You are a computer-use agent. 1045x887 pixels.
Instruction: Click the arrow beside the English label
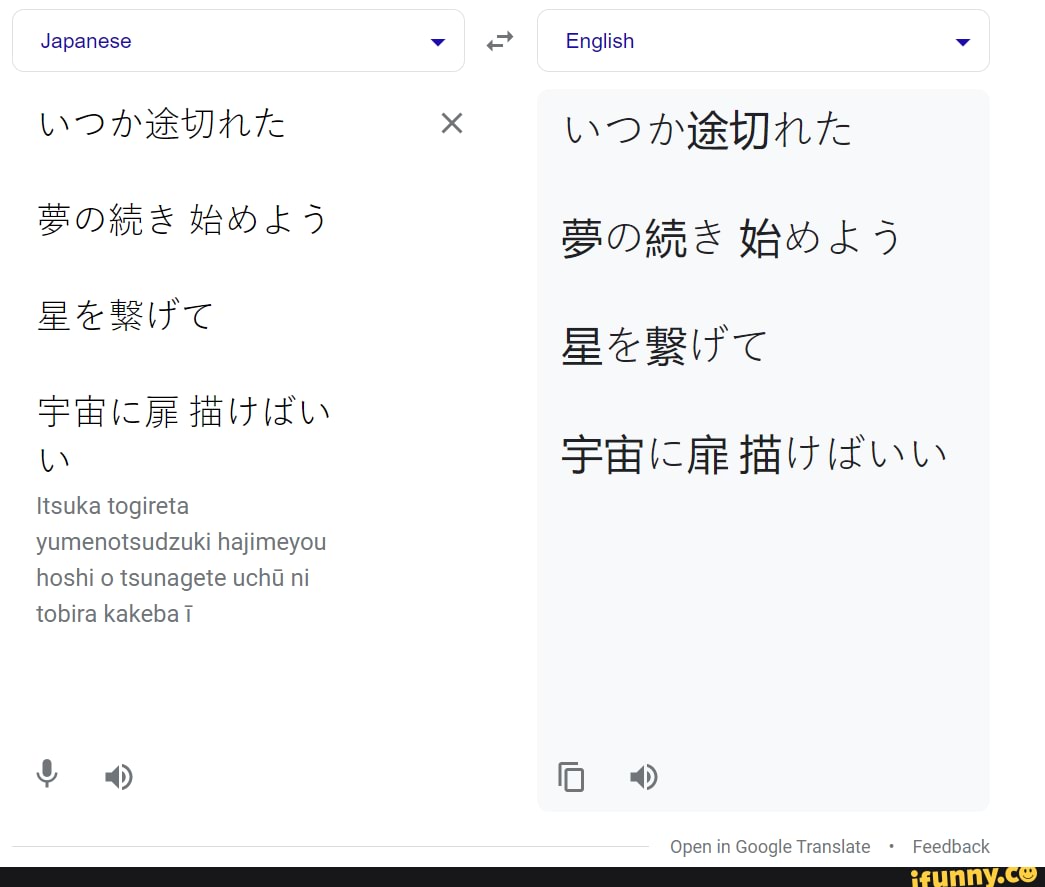click(962, 42)
